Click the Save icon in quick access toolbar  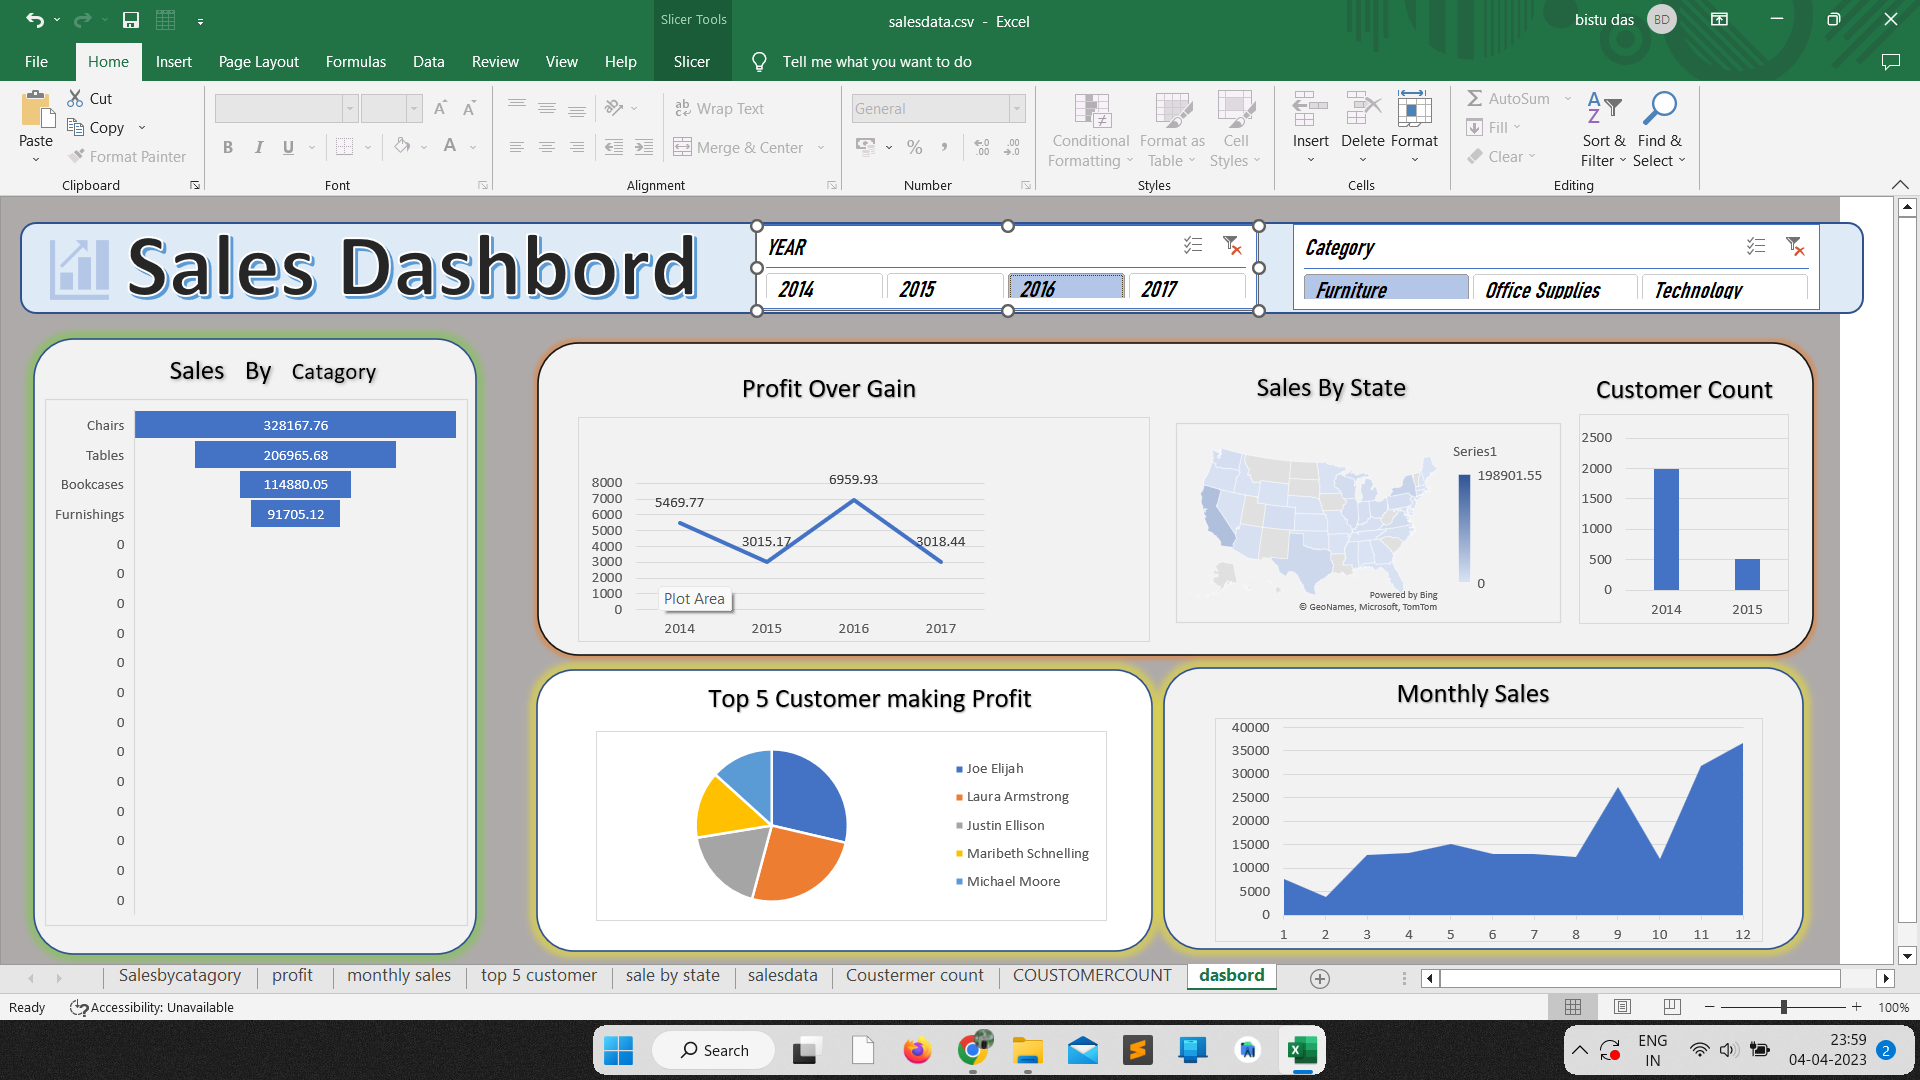(x=130, y=20)
